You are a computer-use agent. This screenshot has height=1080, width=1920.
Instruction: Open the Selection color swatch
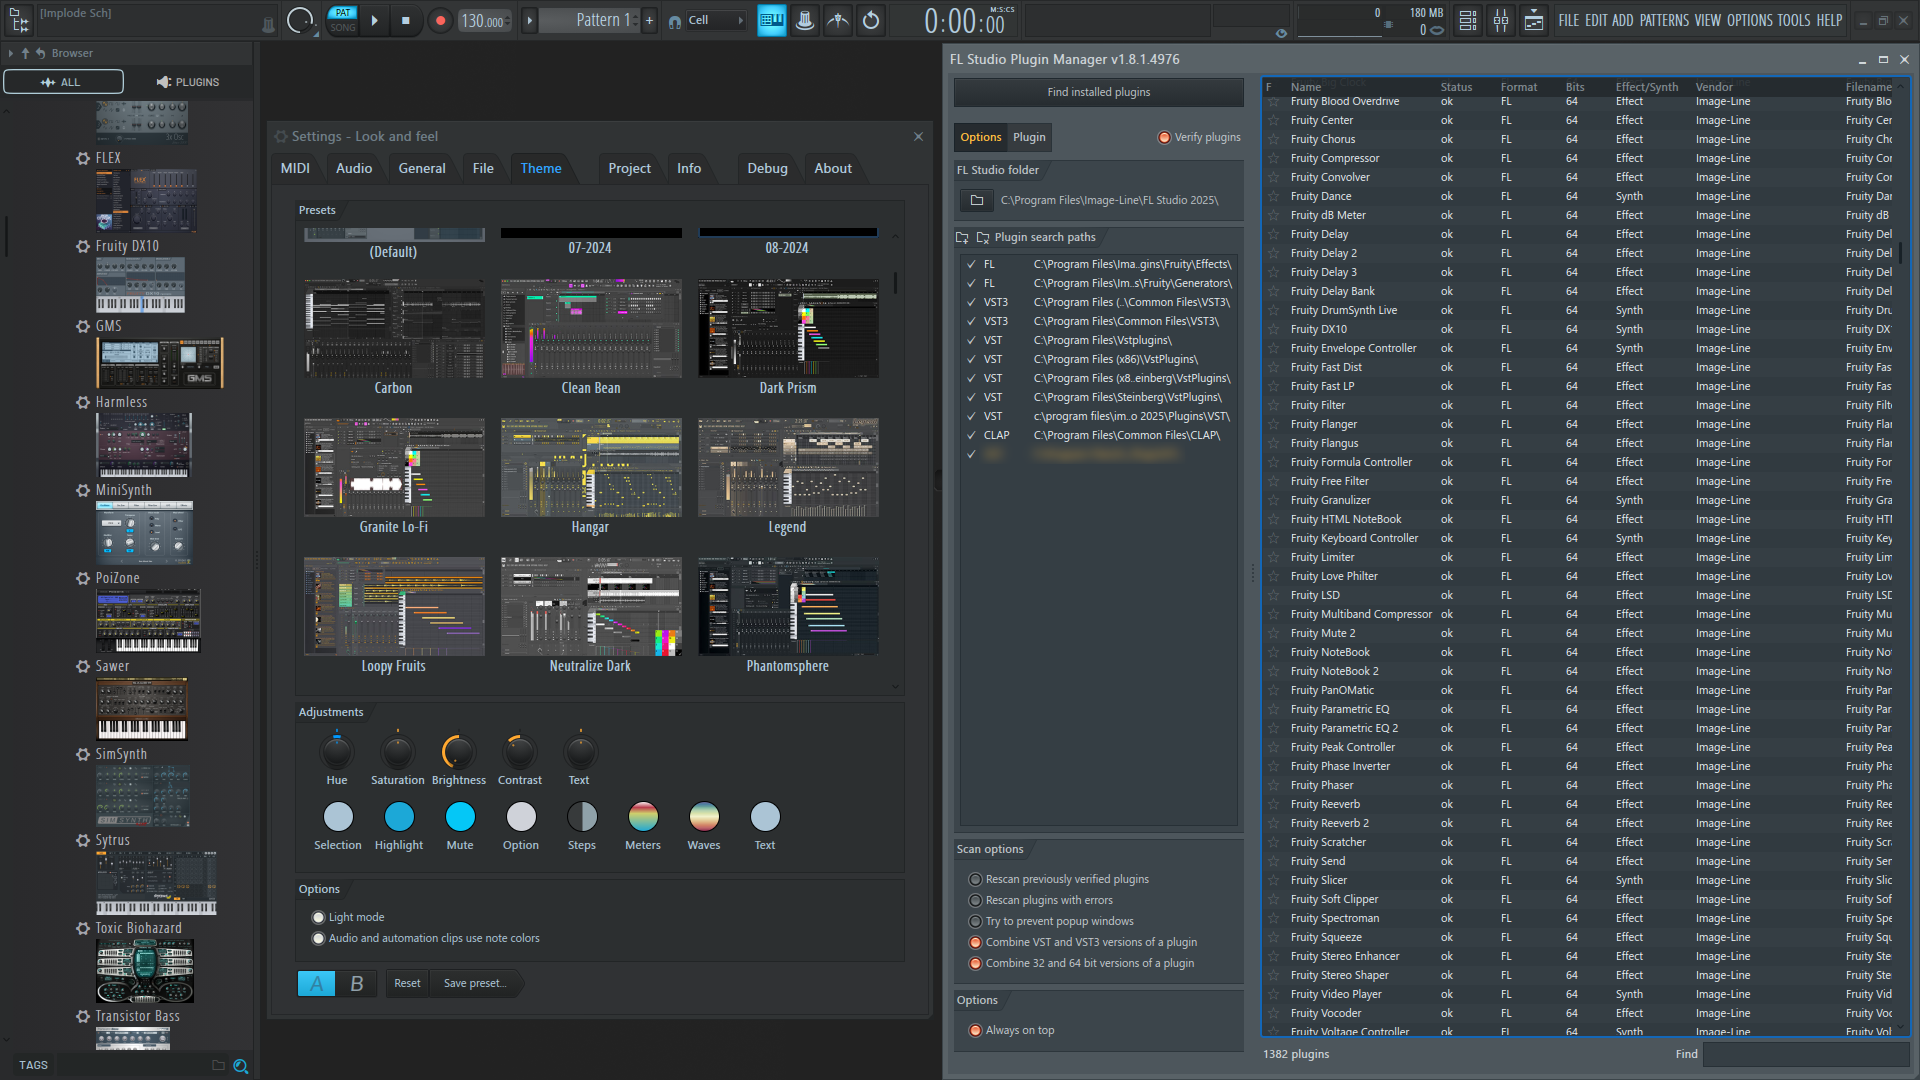338,817
